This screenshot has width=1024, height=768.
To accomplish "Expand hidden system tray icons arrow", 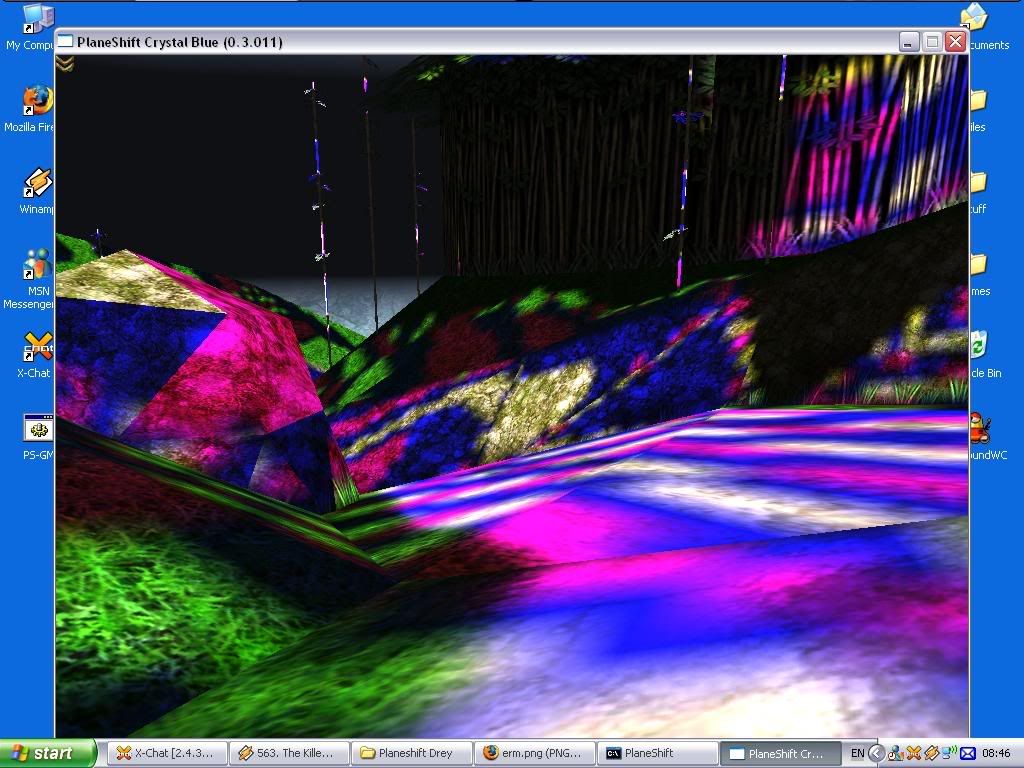I will 877,753.
